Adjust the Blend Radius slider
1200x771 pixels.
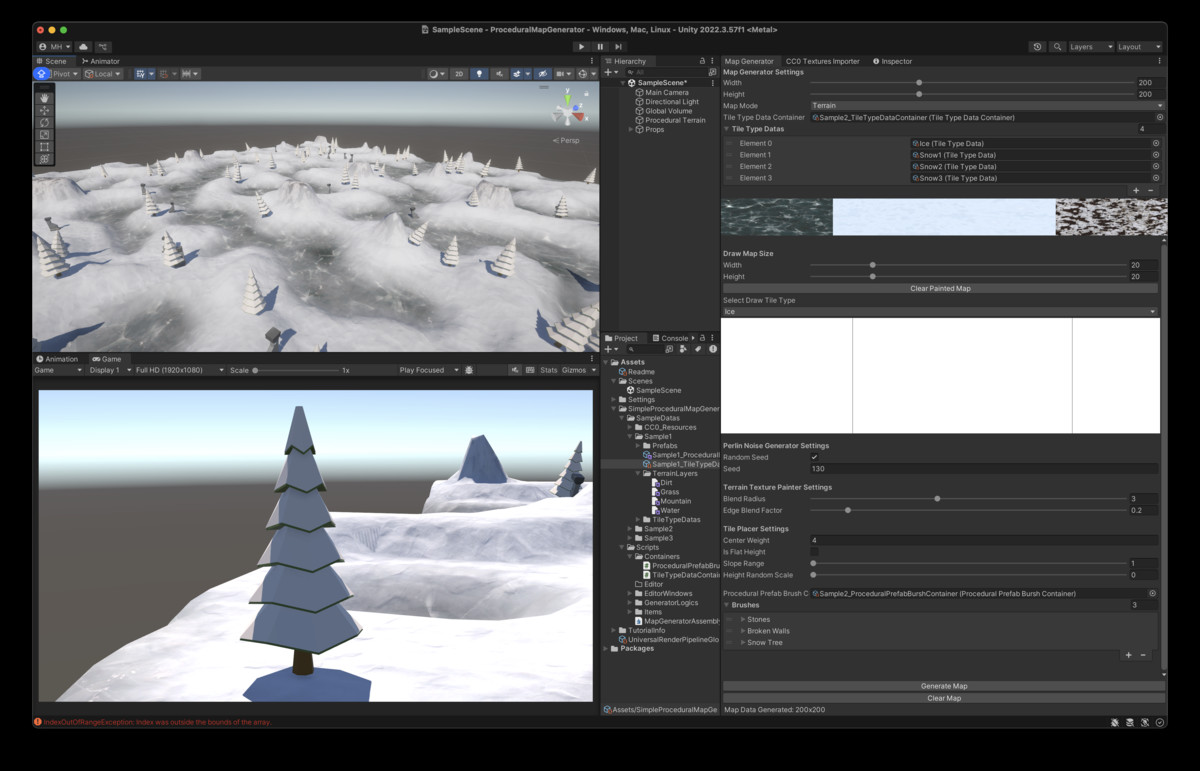pyautogui.click(x=968, y=498)
